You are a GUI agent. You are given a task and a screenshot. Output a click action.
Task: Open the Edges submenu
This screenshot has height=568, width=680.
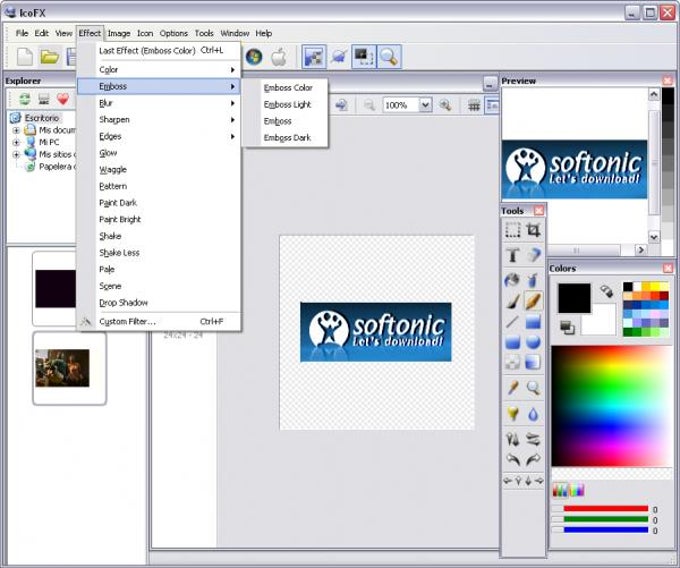pos(158,137)
